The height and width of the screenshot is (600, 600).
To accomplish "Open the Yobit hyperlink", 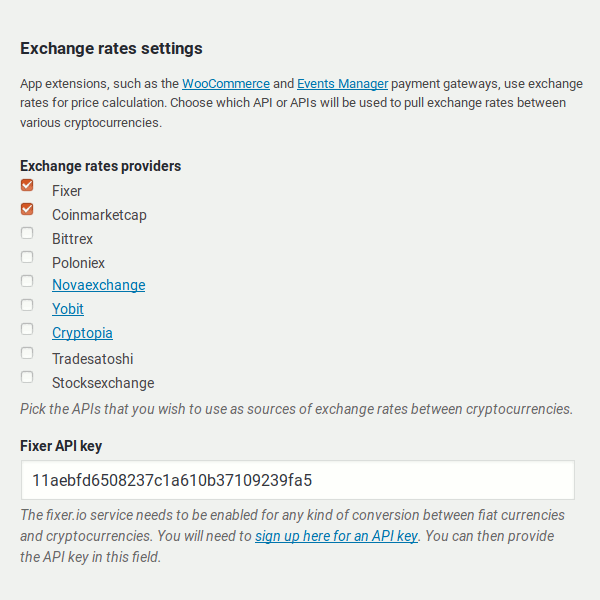I will pyautogui.click(x=68, y=309).
